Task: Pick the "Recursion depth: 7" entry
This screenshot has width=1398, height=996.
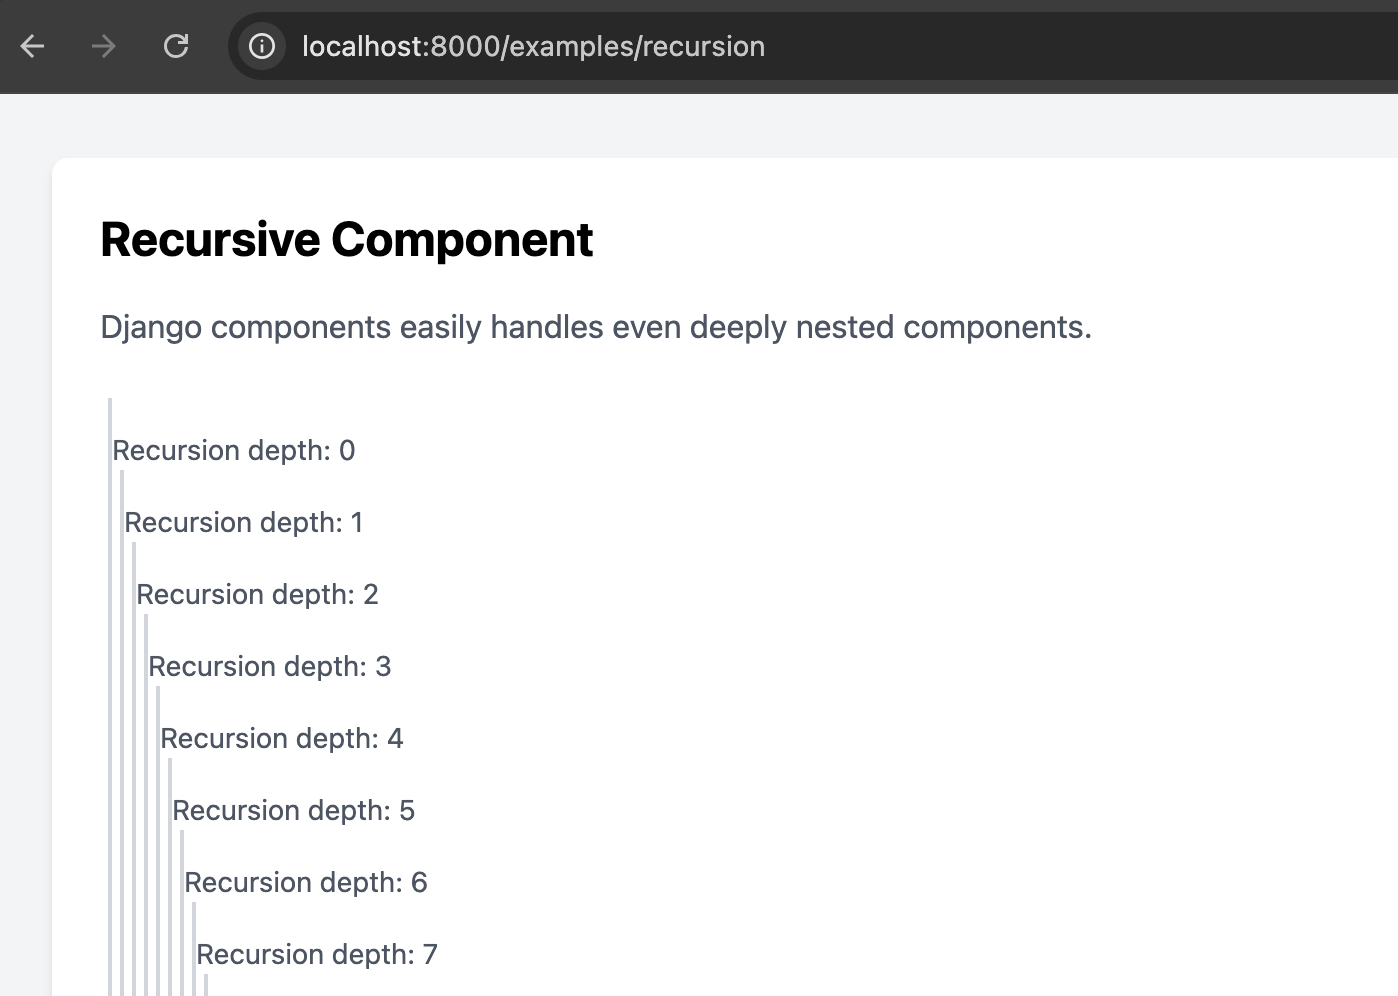Action: point(317,955)
